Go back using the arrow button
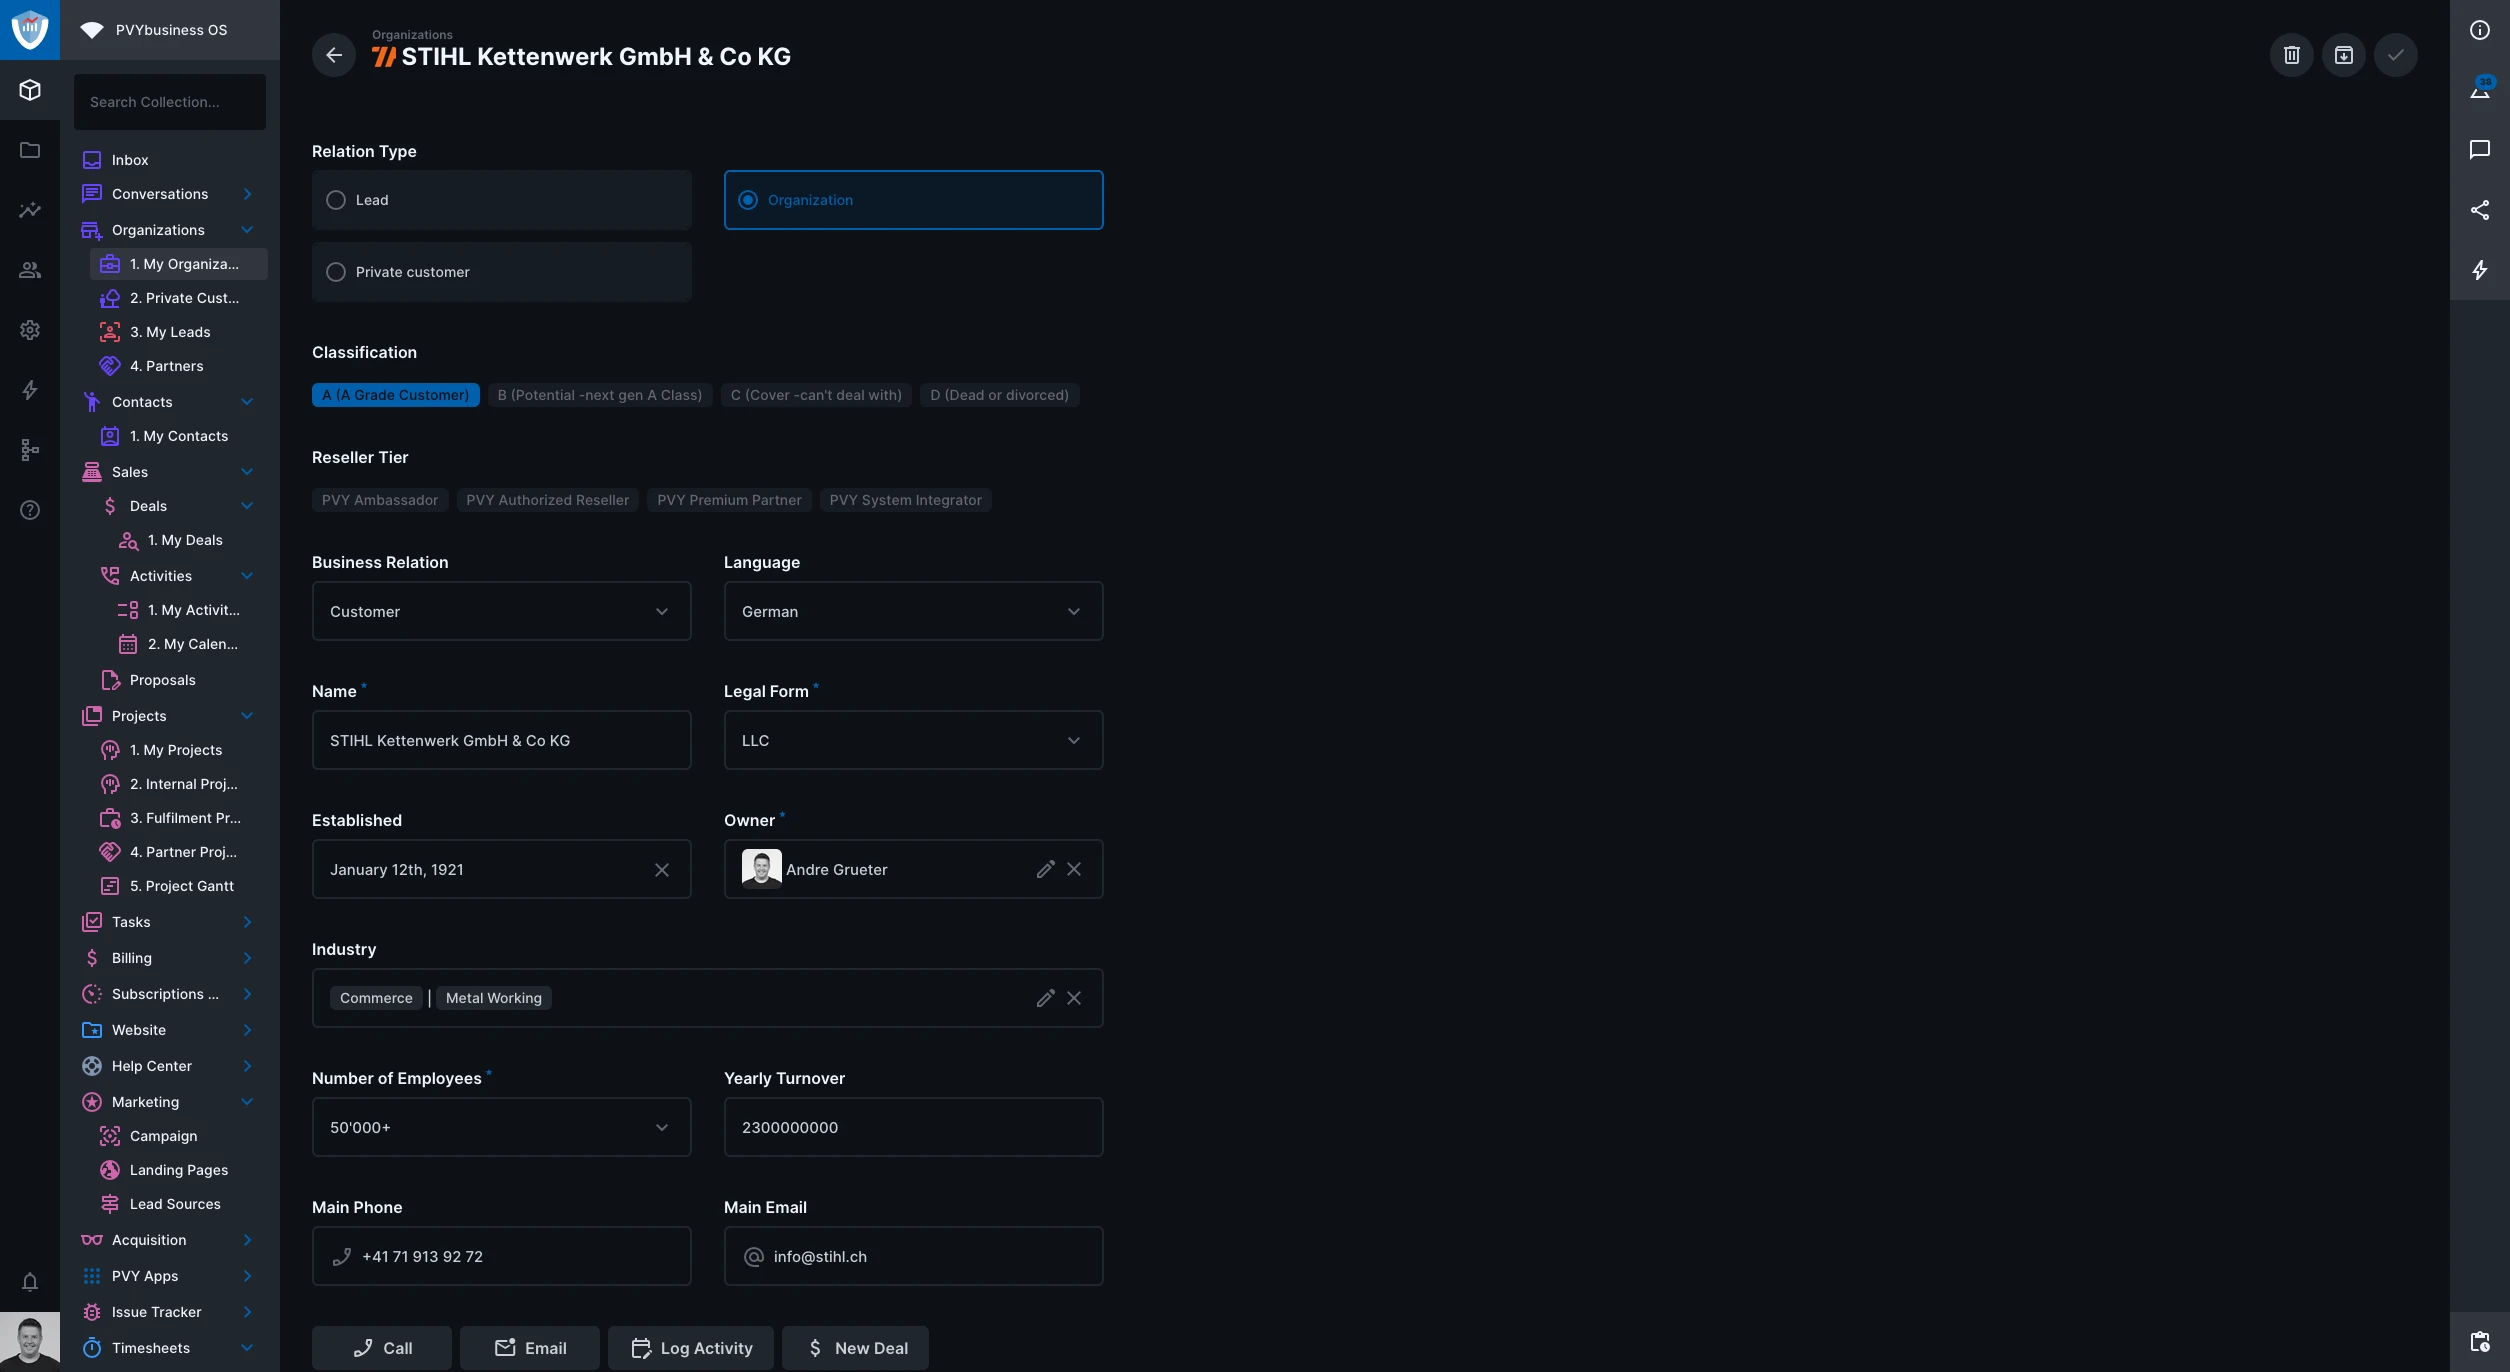 334,55
